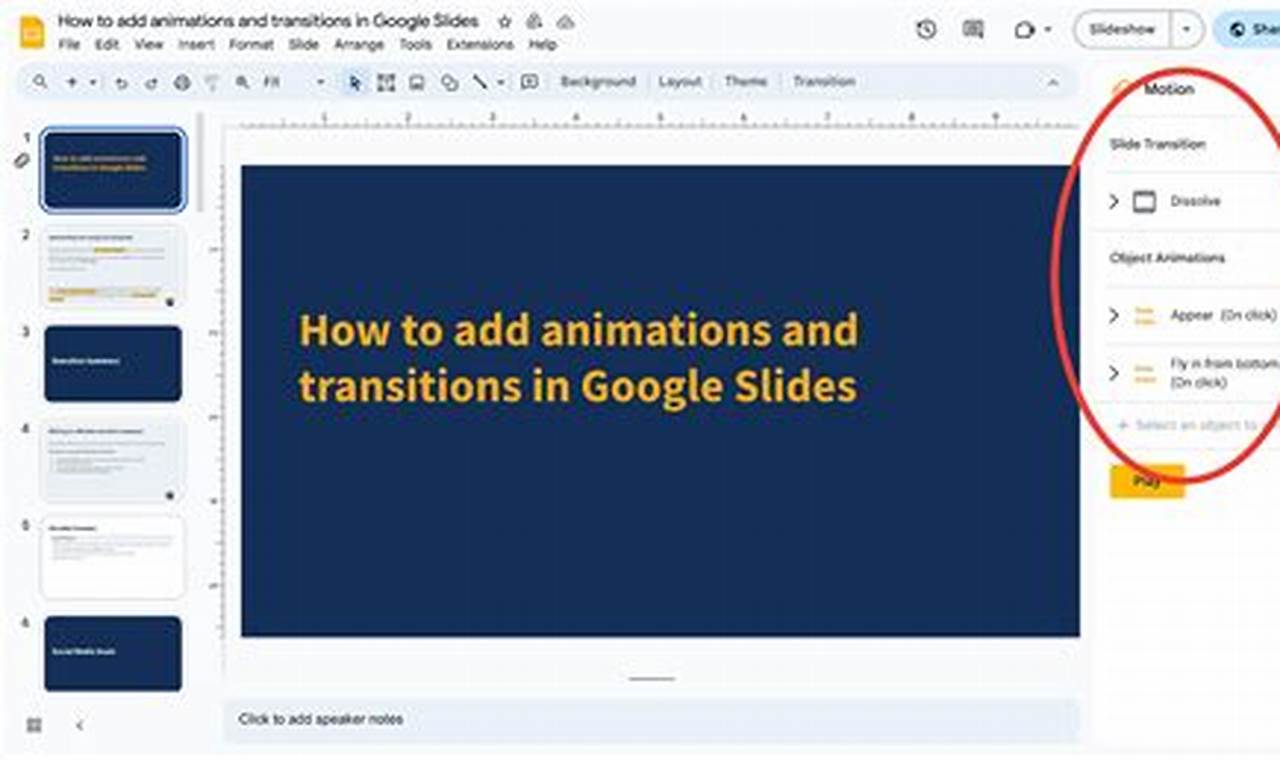Expand the Appear animation options
This screenshot has width=1280, height=760.
click(1113, 316)
